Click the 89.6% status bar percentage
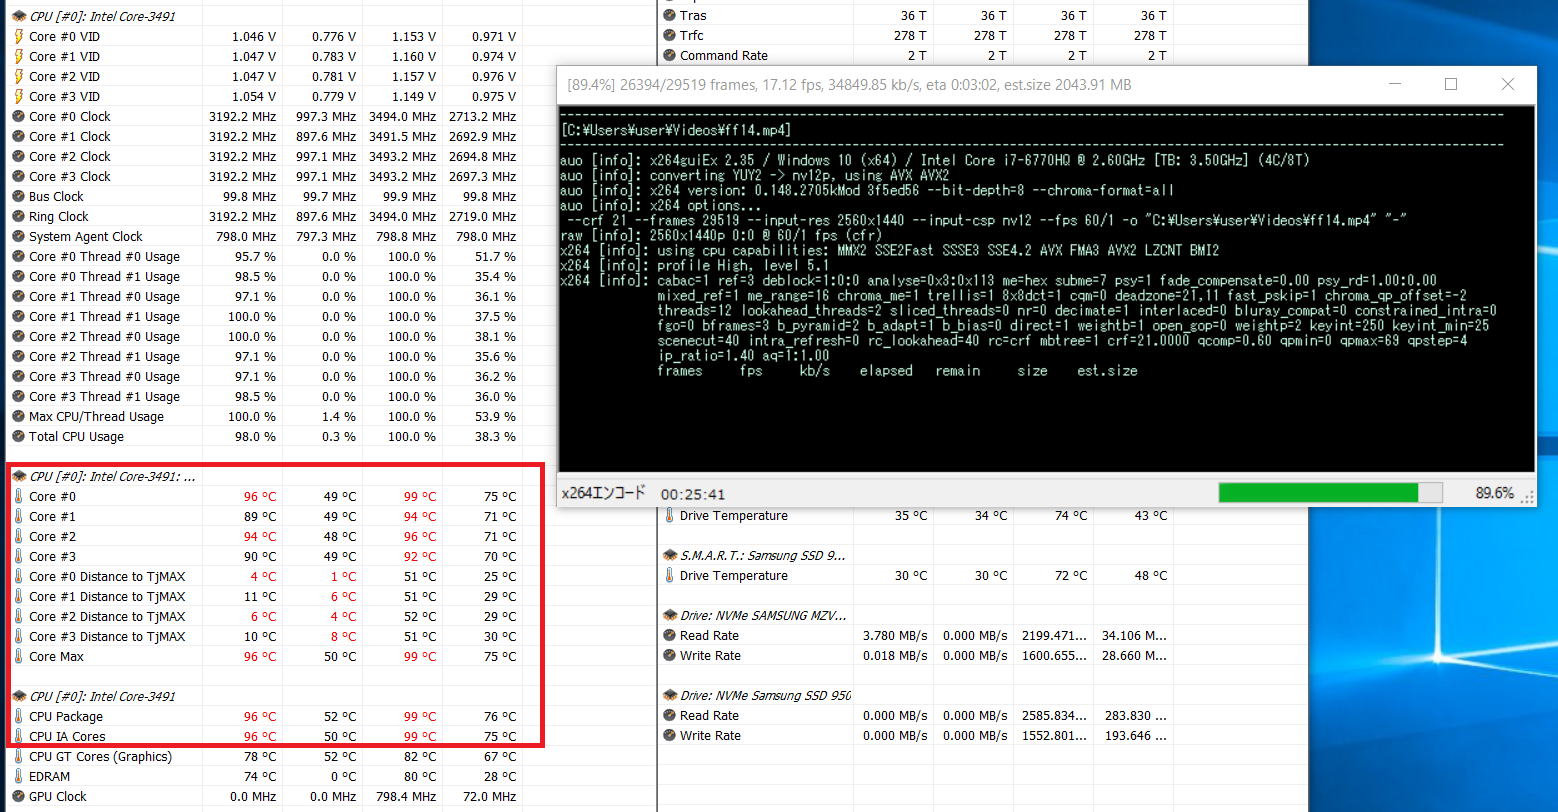Image resolution: width=1558 pixels, height=812 pixels. 1494,494
